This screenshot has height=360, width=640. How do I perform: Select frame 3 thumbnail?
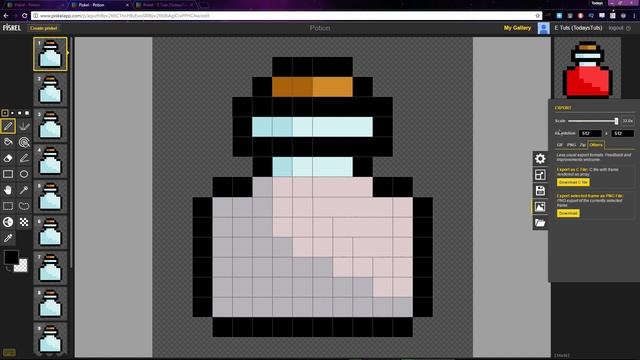pos(50,126)
